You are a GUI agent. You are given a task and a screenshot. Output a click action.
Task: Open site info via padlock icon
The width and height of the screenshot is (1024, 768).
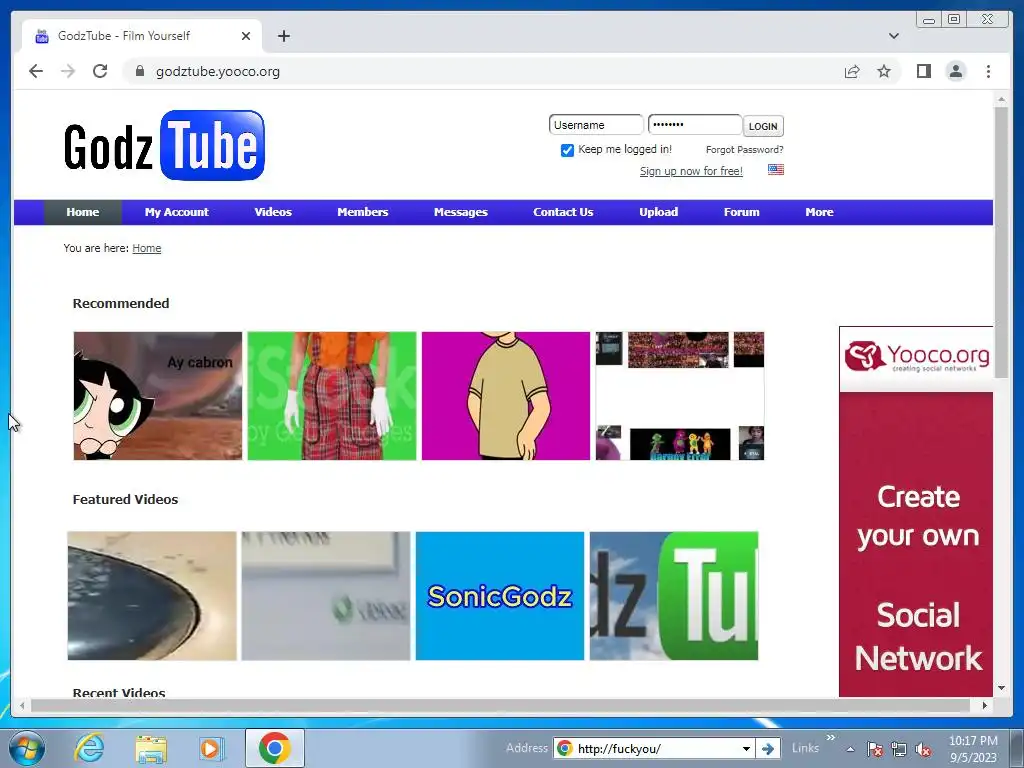click(x=140, y=71)
